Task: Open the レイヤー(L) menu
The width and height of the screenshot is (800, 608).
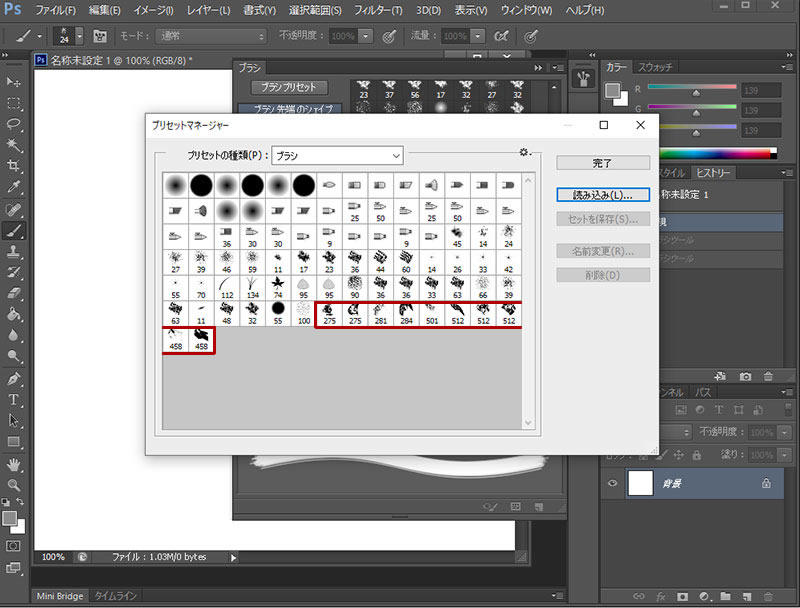Action: click(x=208, y=10)
